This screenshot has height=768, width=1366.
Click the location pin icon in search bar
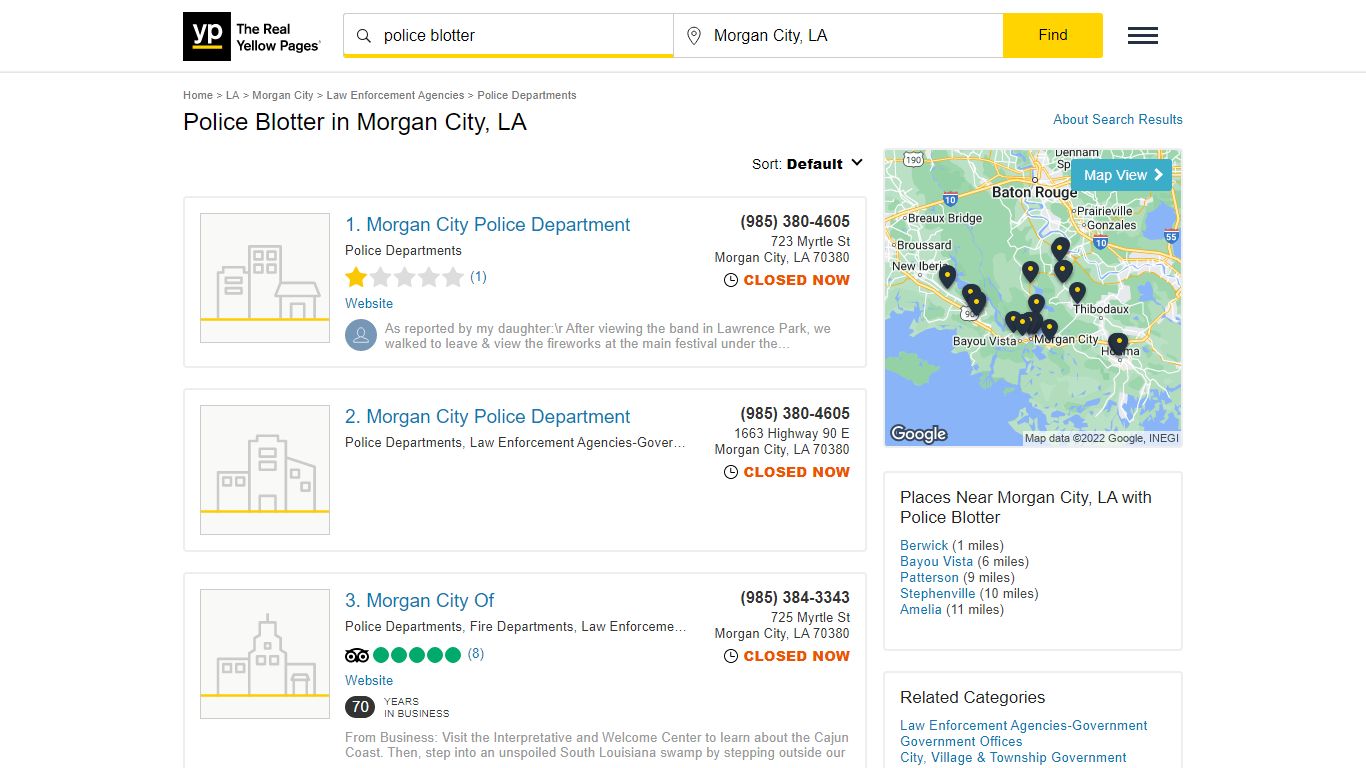point(694,36)
